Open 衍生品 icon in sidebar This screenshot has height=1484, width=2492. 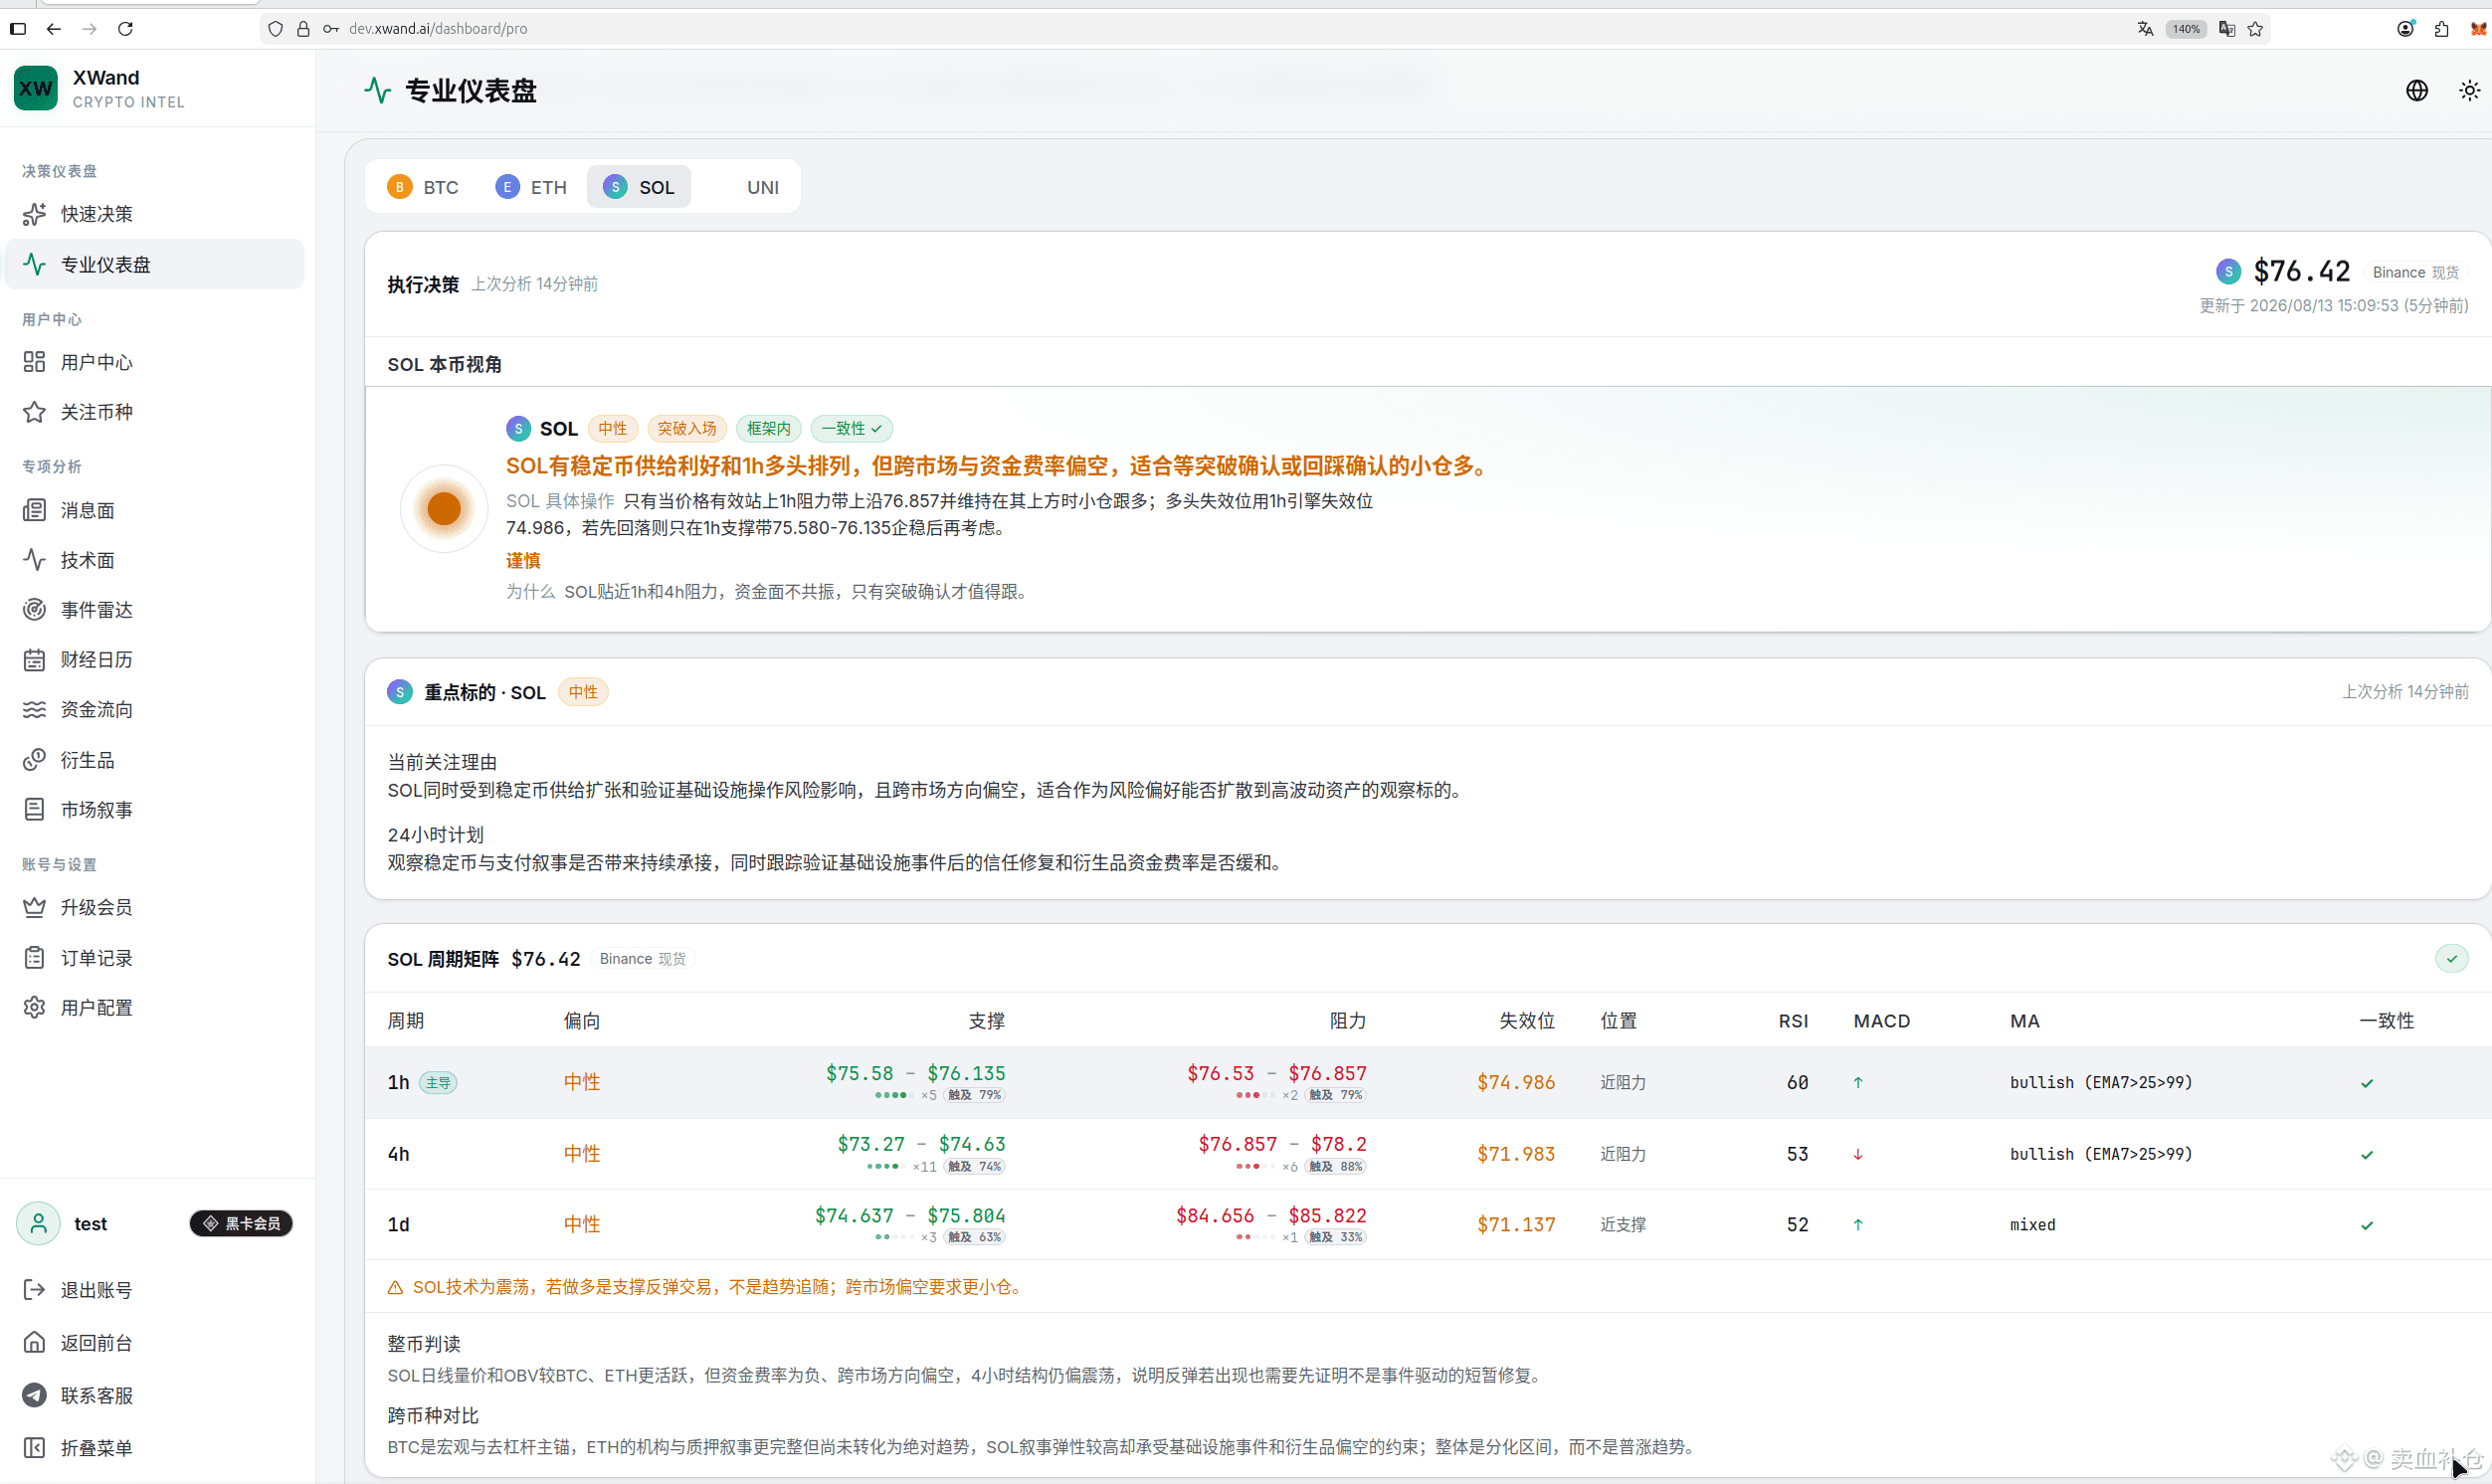click(x=35, y=760)
